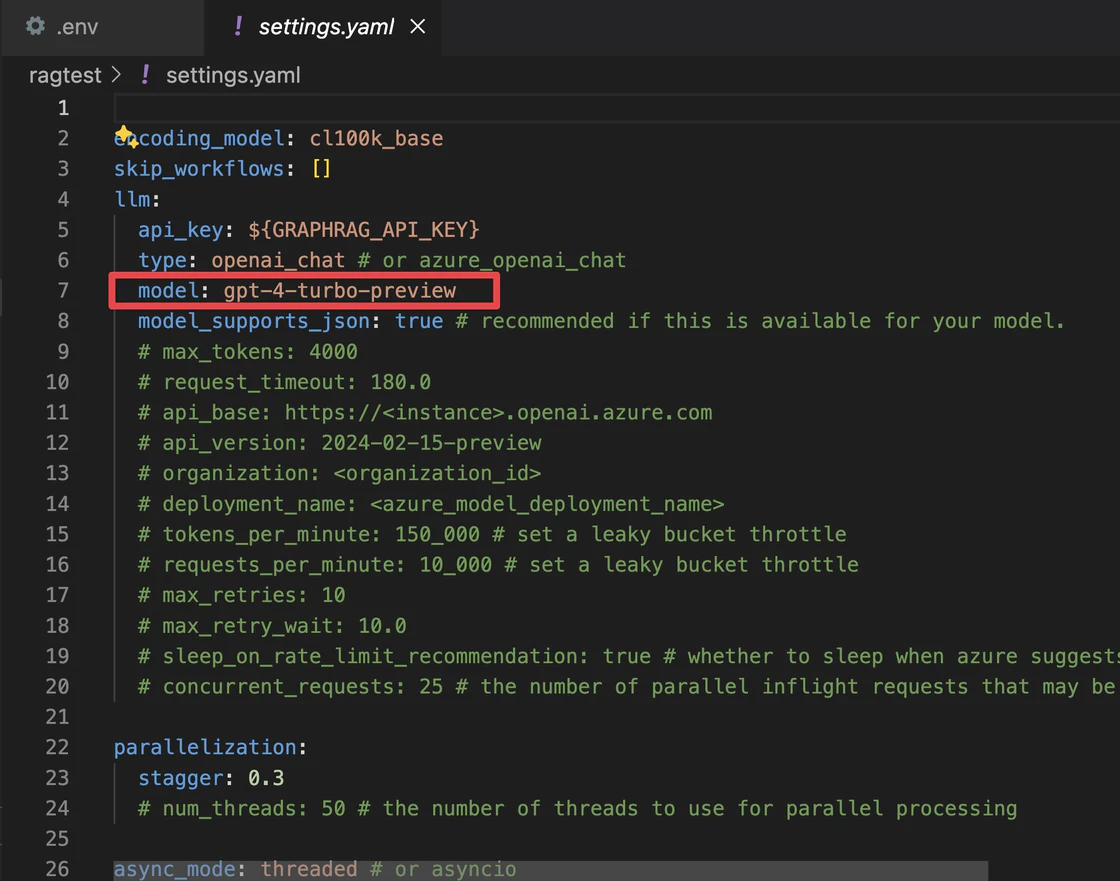The image size is (1120, 881).
Task: Click the parallelization key
Action: [205, 747]
